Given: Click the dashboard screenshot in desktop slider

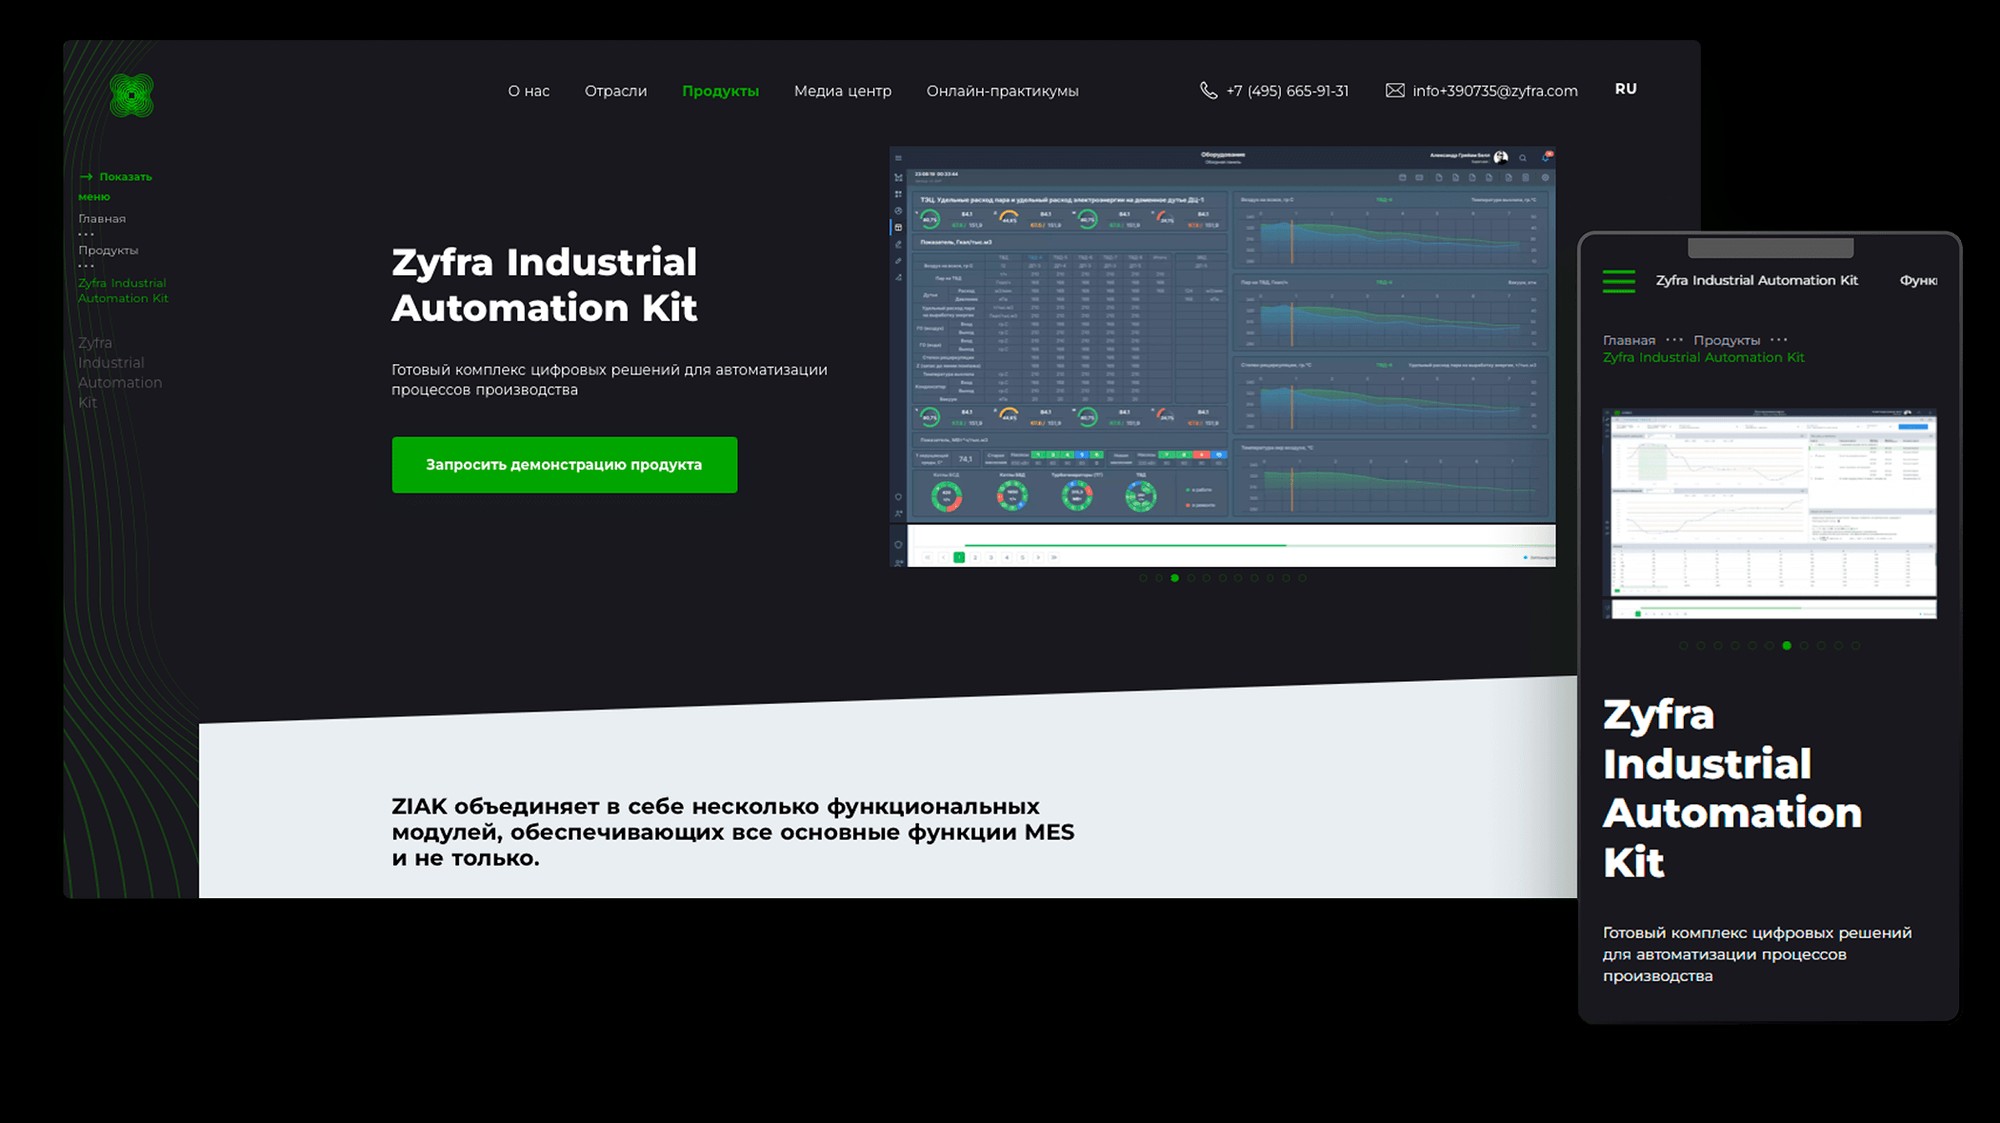Looking at the screenshot, I should click(x=1222, y=357).
